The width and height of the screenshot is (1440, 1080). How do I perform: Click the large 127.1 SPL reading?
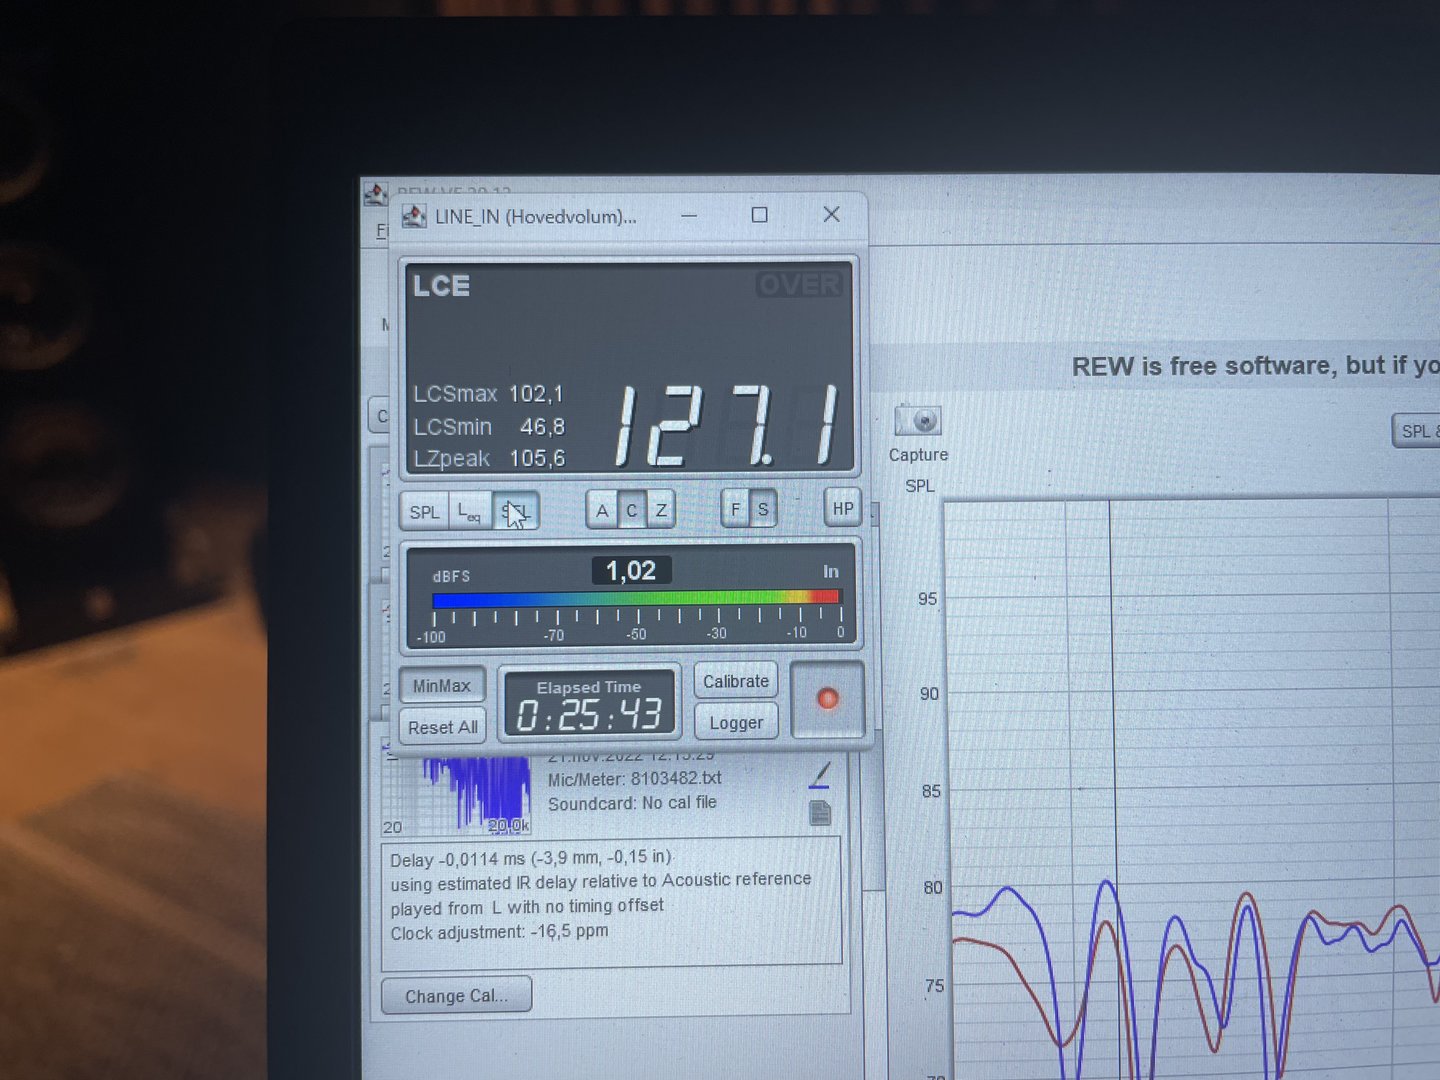pos(728,427)
